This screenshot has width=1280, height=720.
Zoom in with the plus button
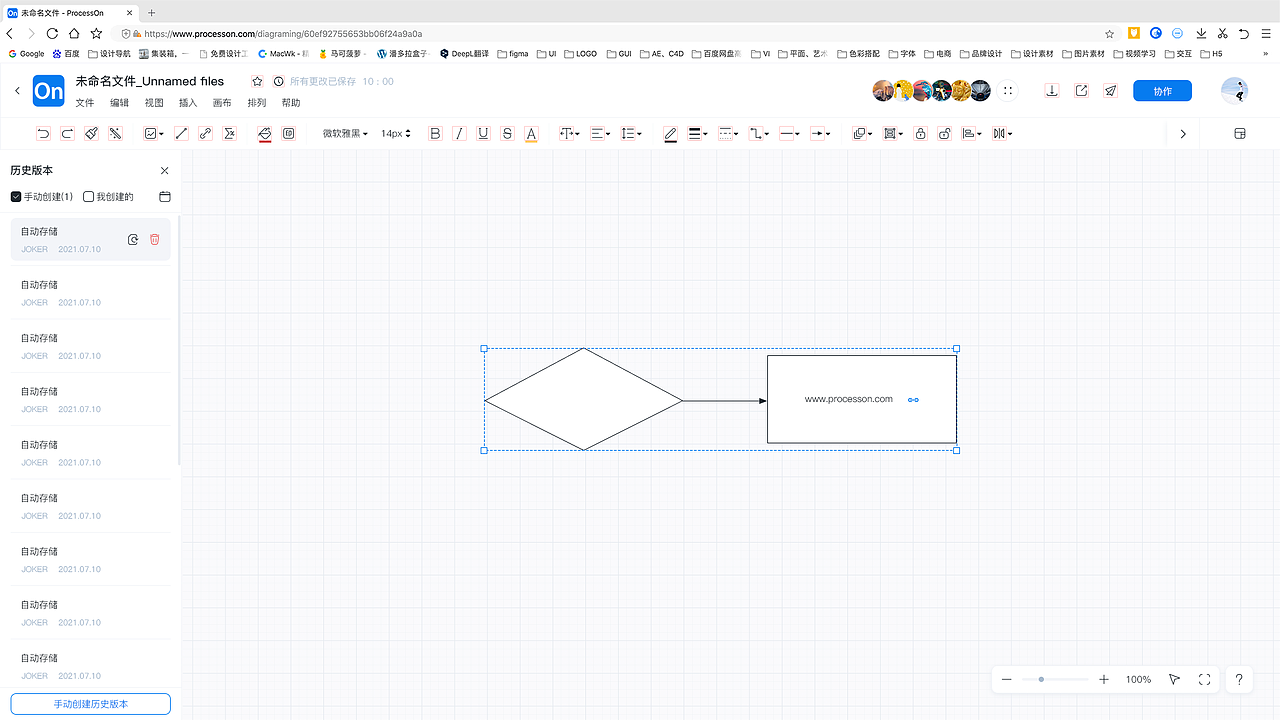[x=1104, y=680]
